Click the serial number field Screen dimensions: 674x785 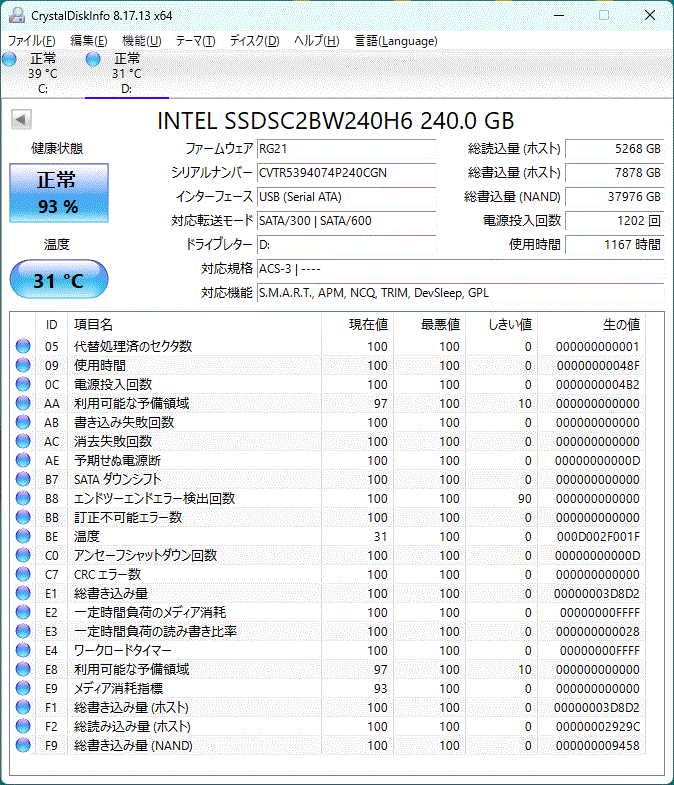point(345,172)
